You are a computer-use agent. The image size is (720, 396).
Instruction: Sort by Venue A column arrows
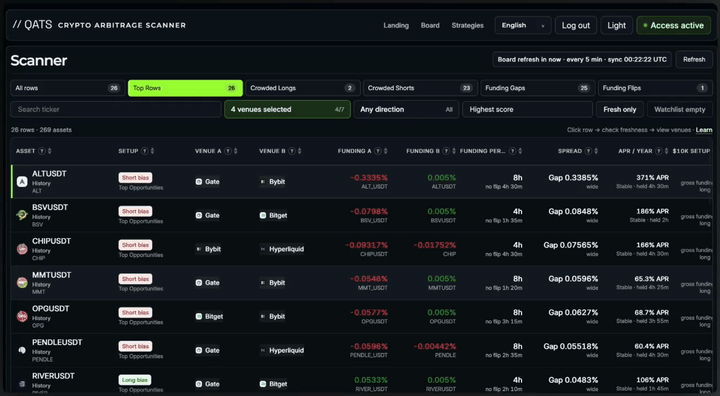click(x=236, y=151)
